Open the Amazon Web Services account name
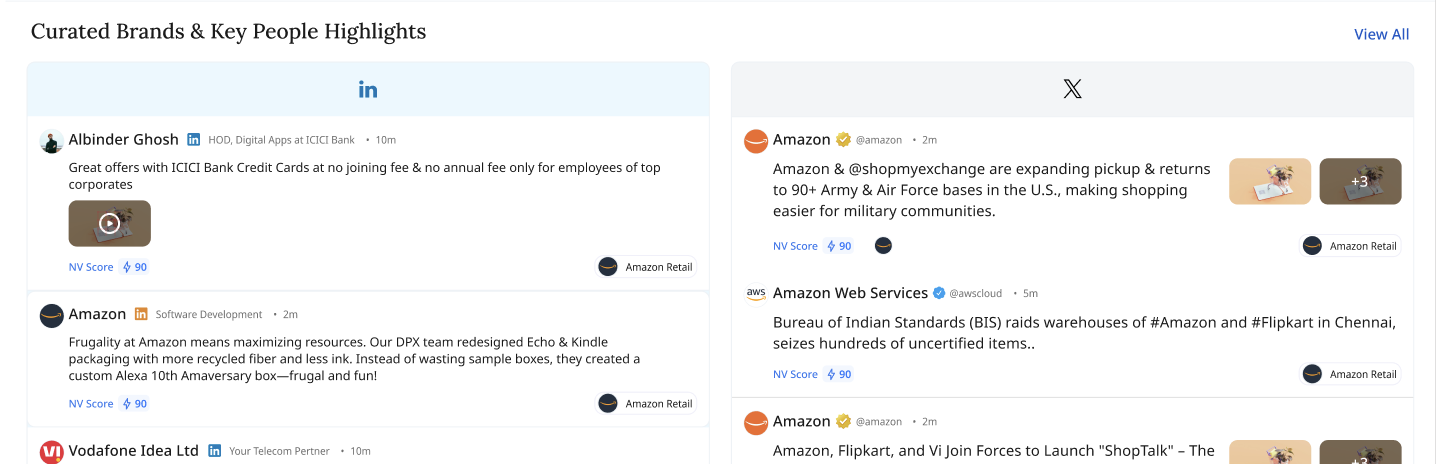 tap(850, 293)
